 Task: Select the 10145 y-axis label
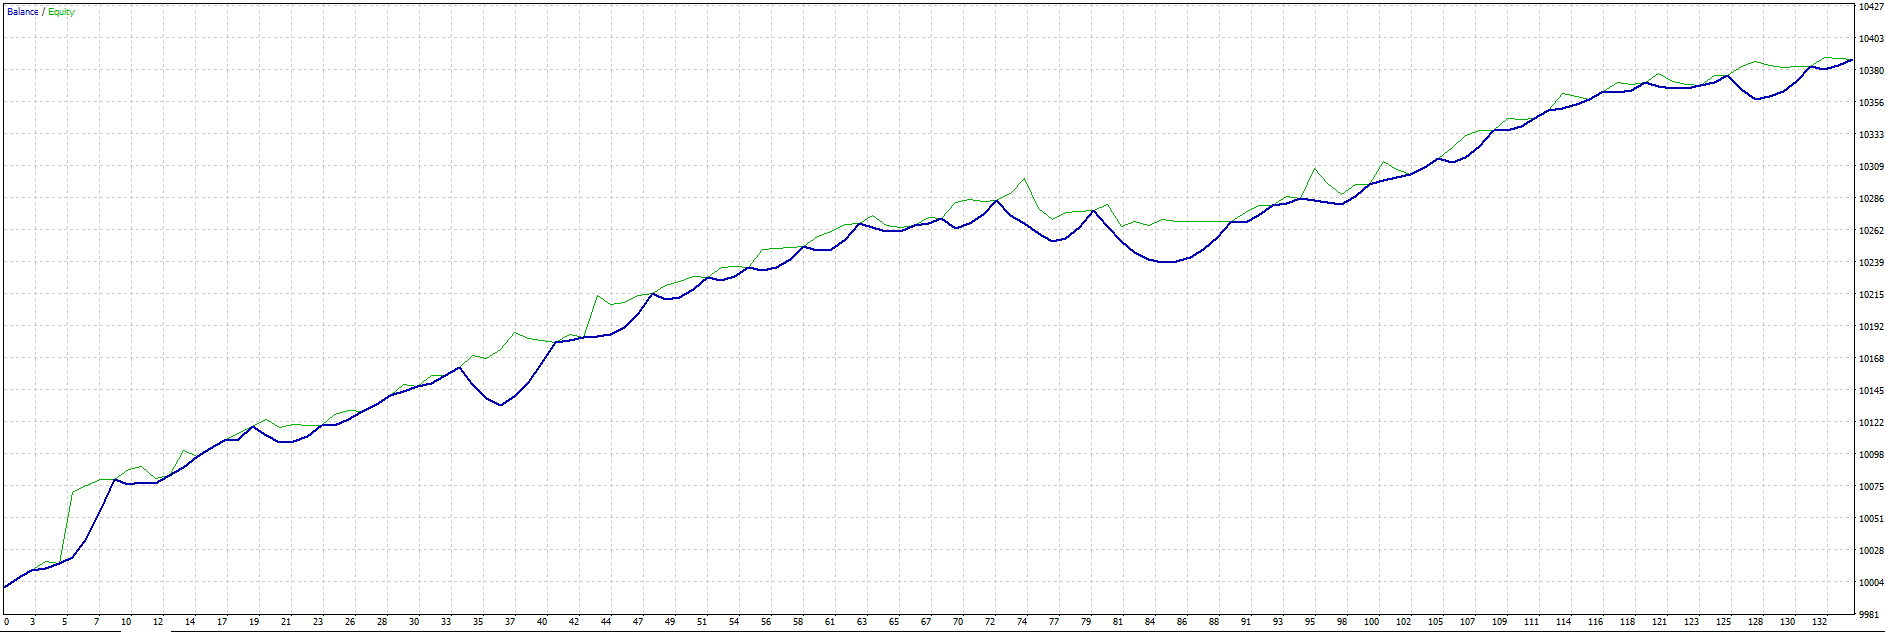[1870, 390]
